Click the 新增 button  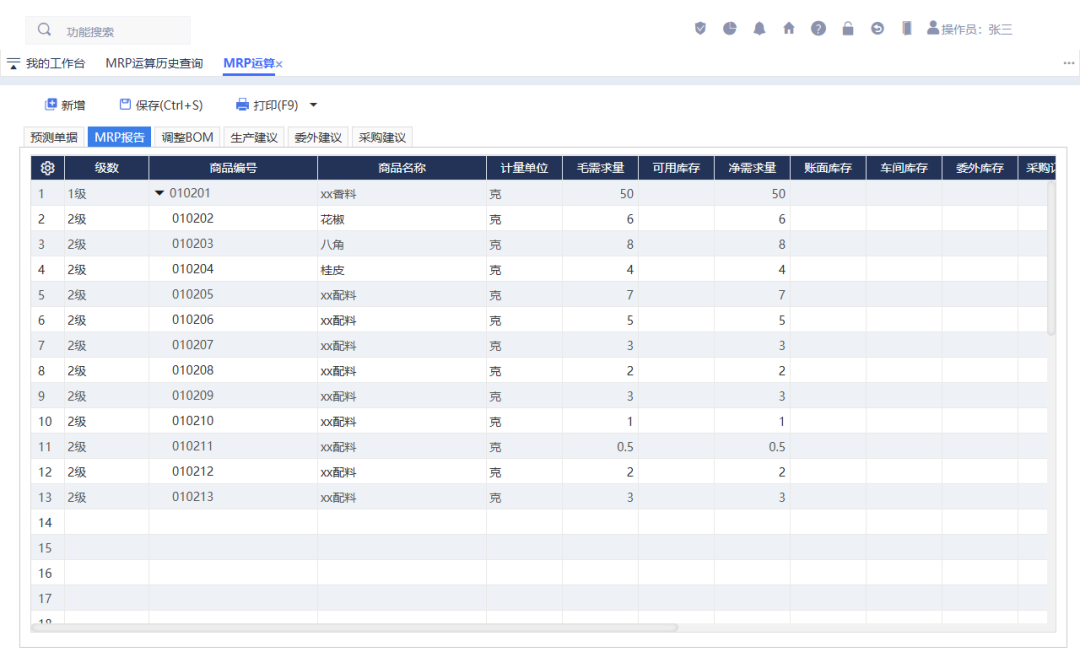pos(63,104)
